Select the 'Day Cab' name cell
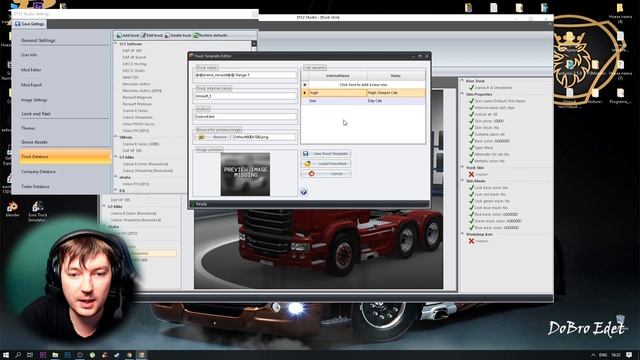The height and width of the screenshot is (360, 640). pos(396,100)
